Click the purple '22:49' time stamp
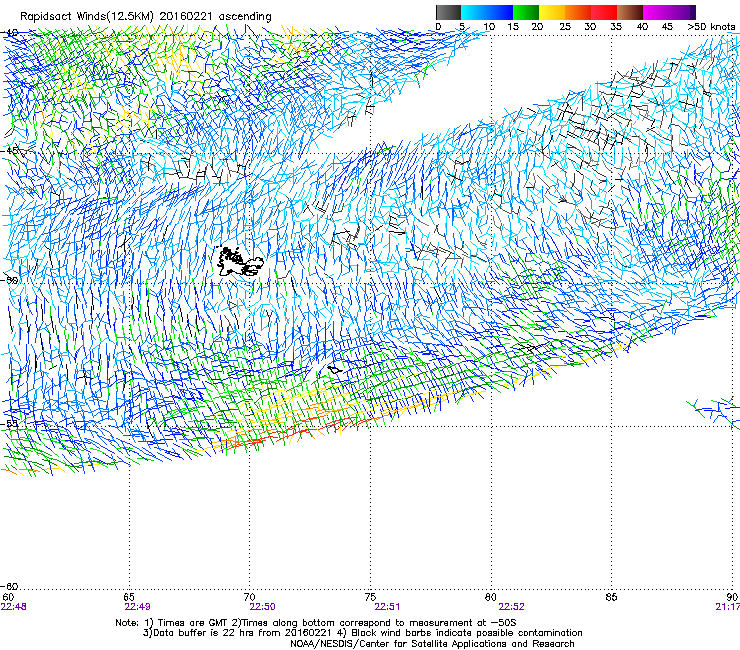This screenshot has width=740, height=650. pos(137,607)
